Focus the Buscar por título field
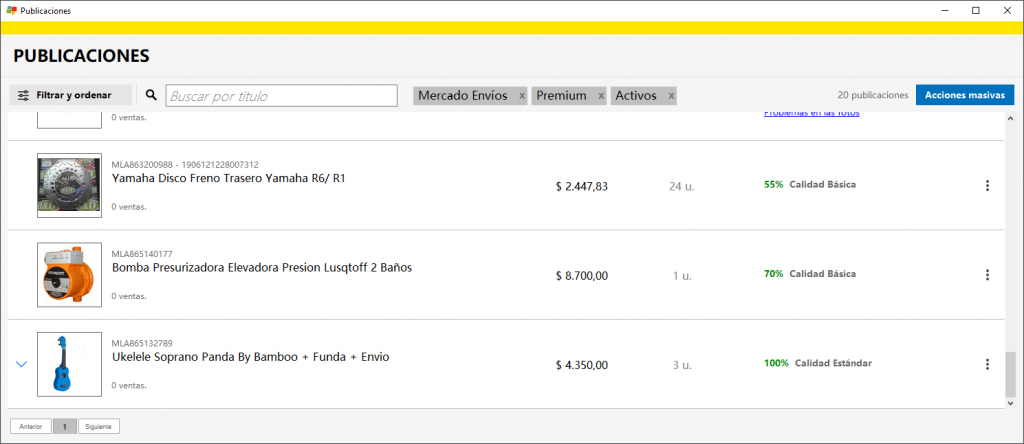1024x444 pixels. [281, 95]
